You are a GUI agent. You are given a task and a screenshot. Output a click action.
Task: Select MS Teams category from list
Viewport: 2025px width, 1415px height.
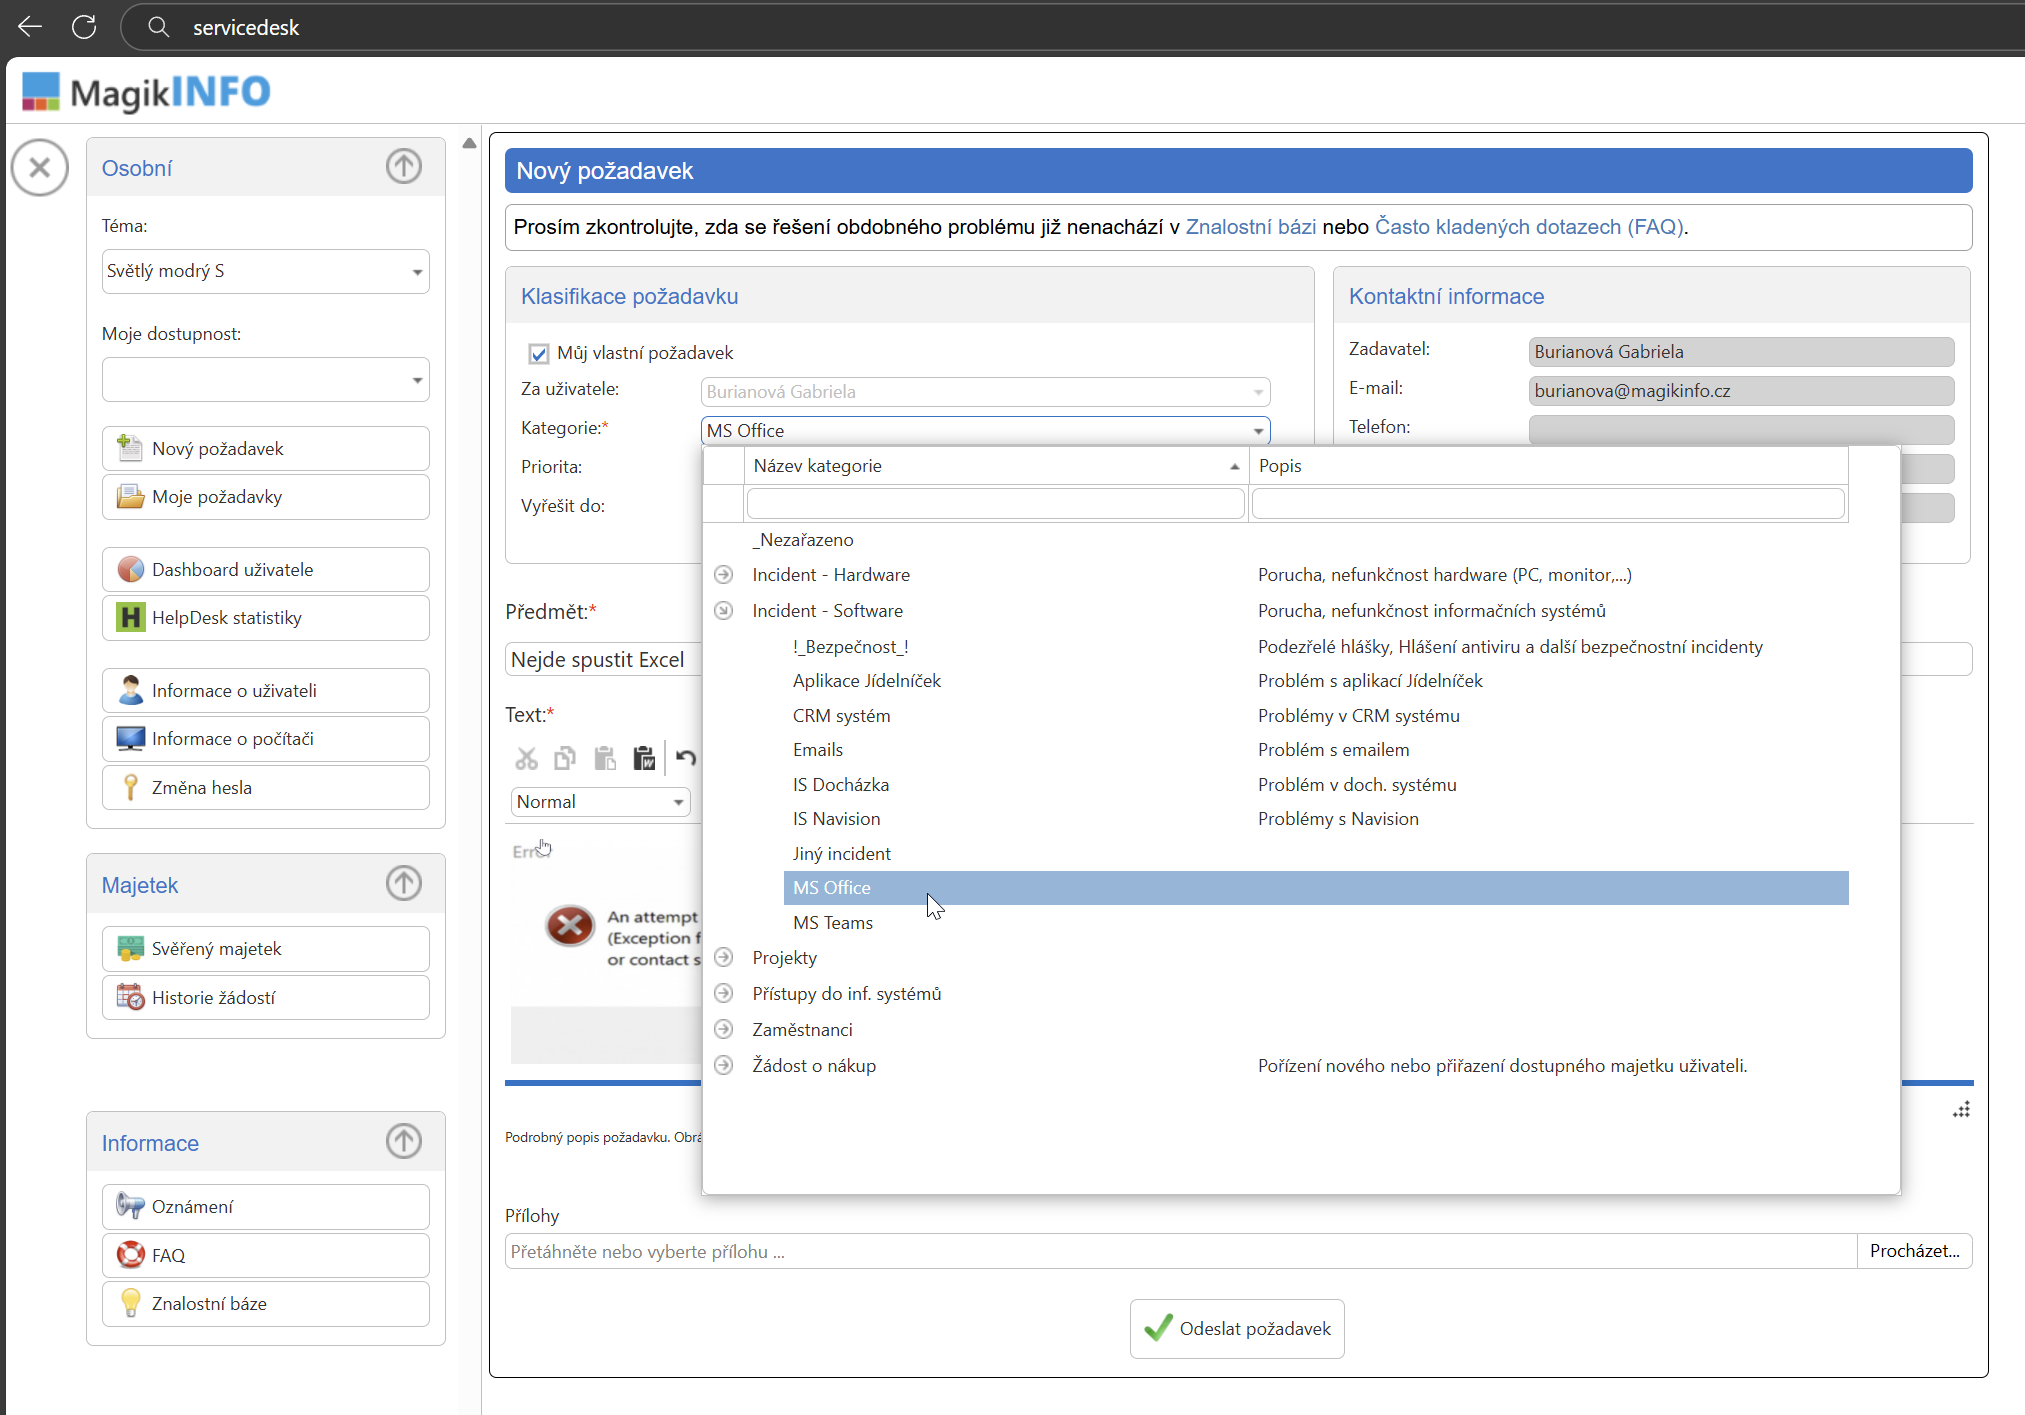coord(832,923)
